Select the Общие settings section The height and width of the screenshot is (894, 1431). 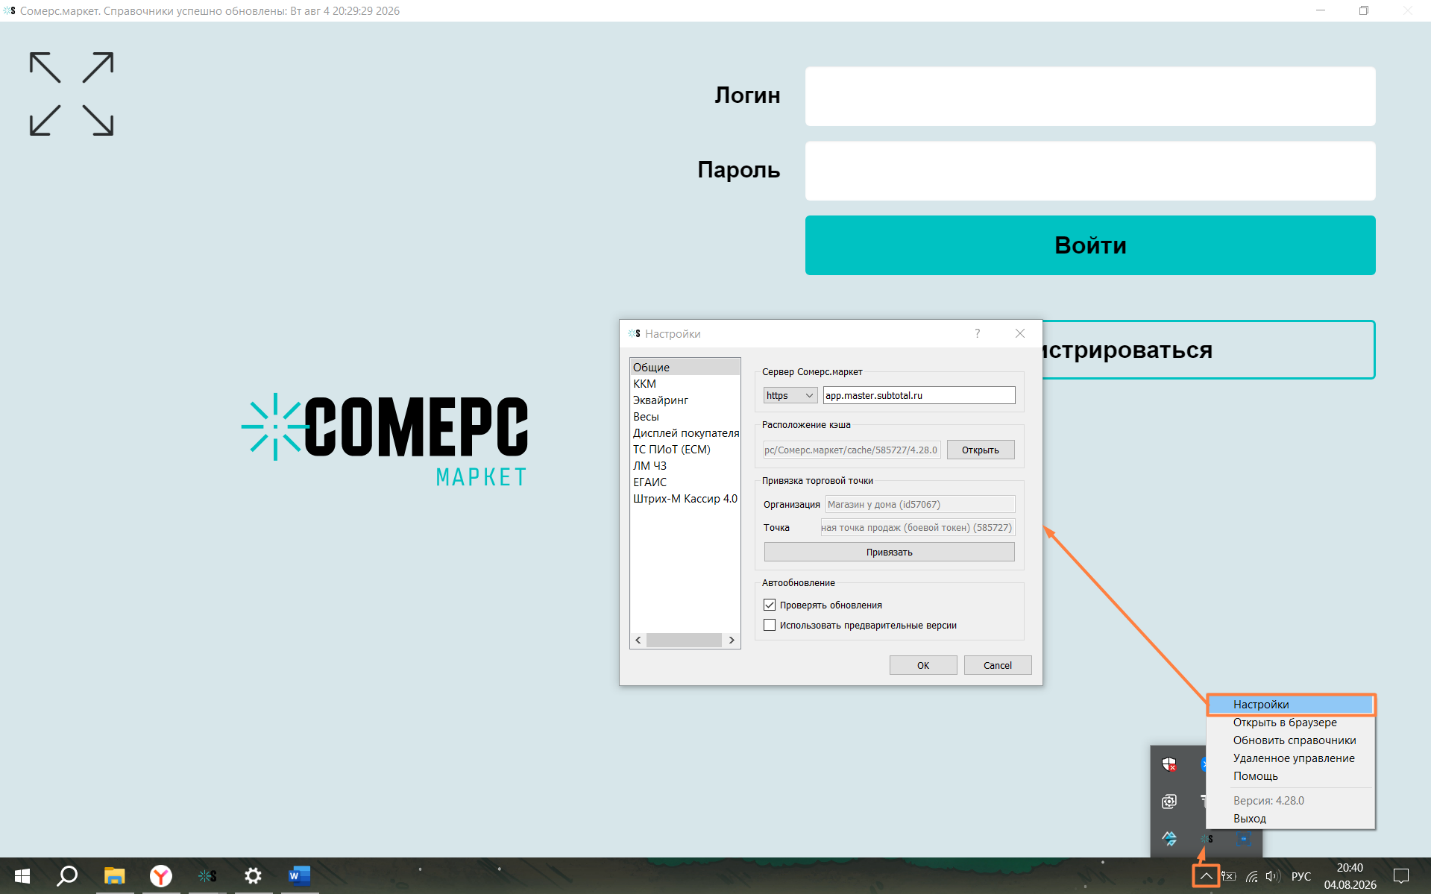pyautogui.click(x=685, y=367)
